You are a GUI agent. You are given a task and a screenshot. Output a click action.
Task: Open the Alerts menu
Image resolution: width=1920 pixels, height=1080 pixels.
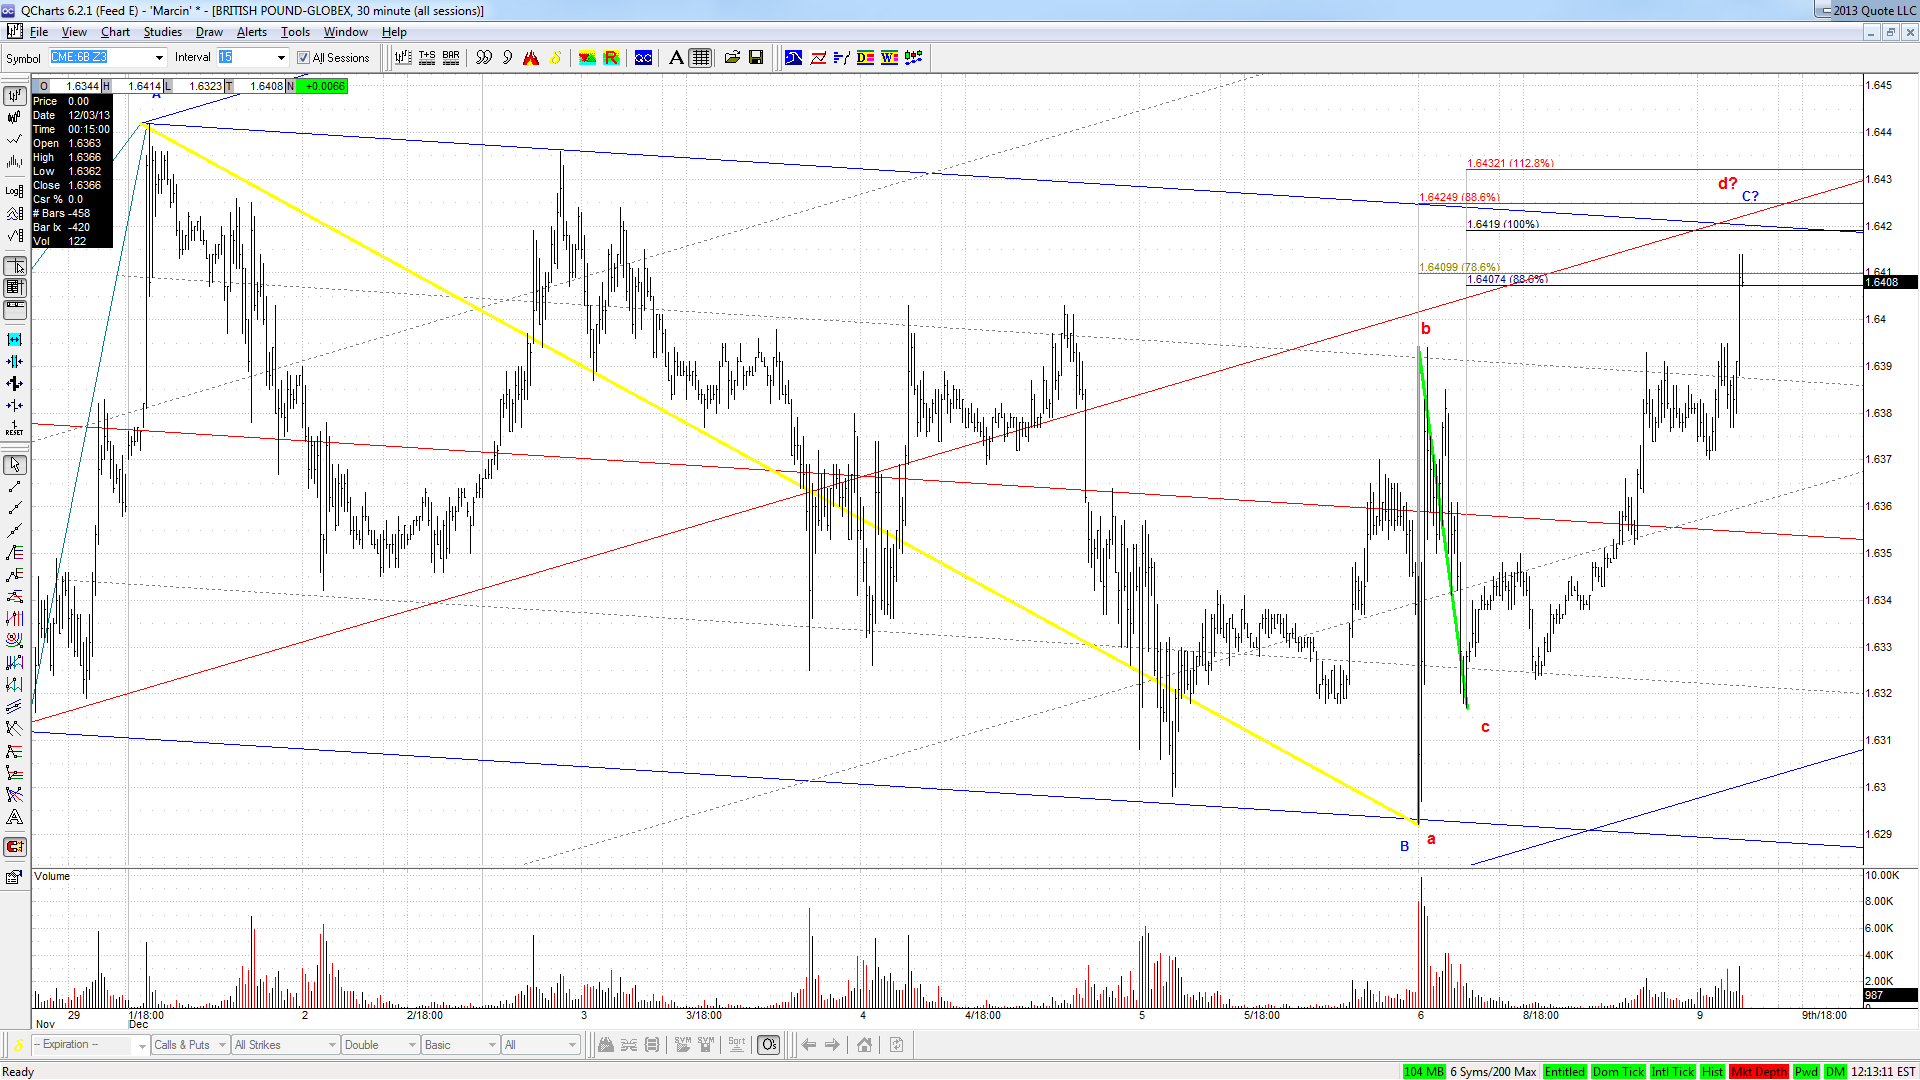coord(252,32)
